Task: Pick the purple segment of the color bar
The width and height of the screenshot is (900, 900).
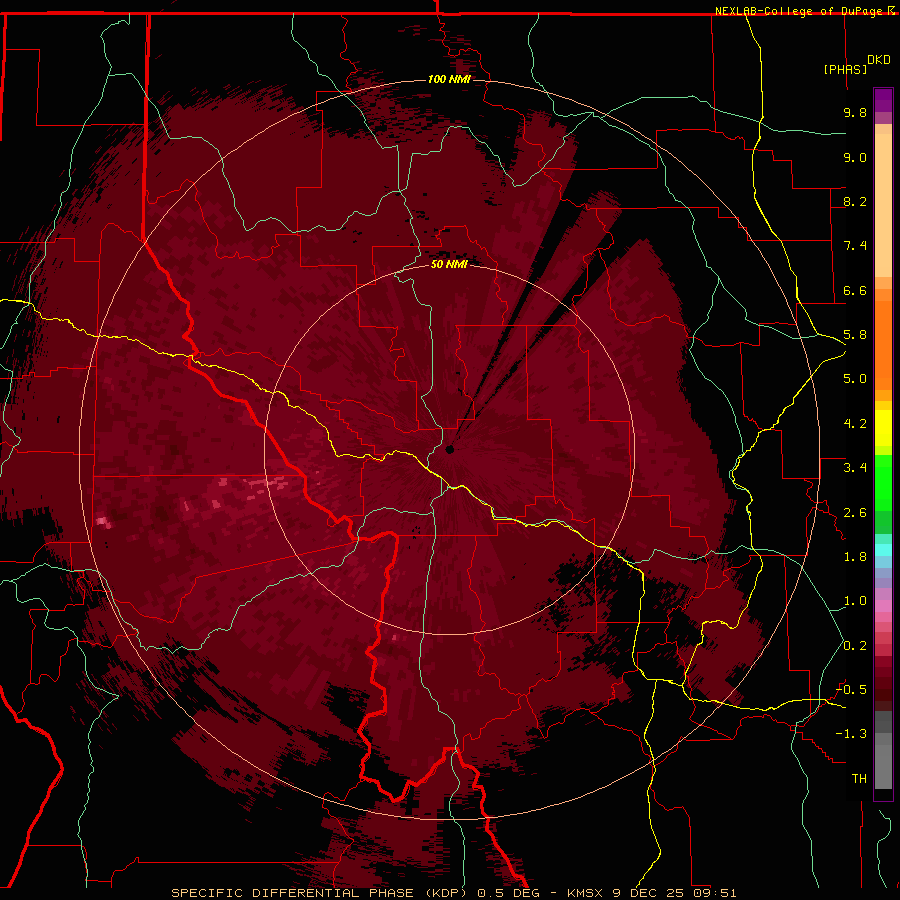Action: (x=883, y=100)
